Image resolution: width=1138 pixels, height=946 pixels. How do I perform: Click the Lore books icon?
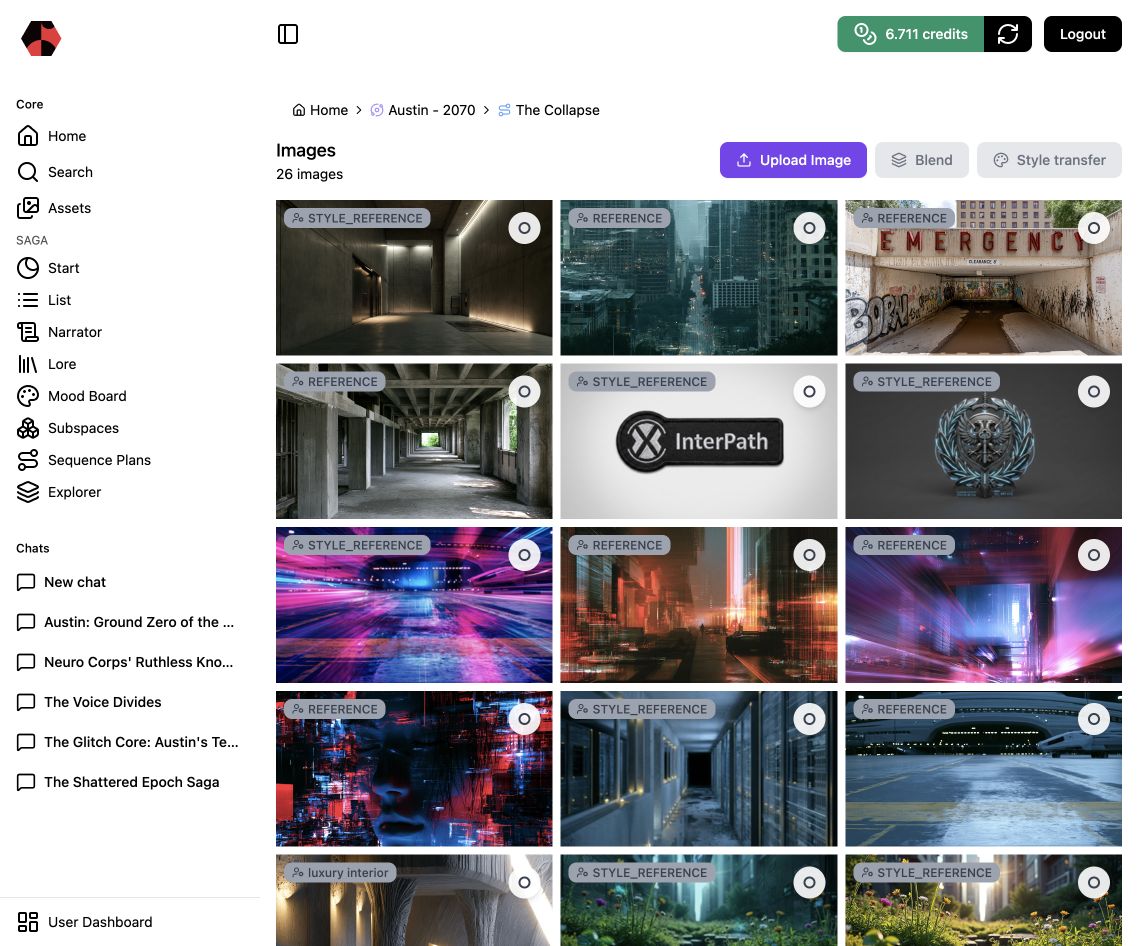click(x=28, y=364)
